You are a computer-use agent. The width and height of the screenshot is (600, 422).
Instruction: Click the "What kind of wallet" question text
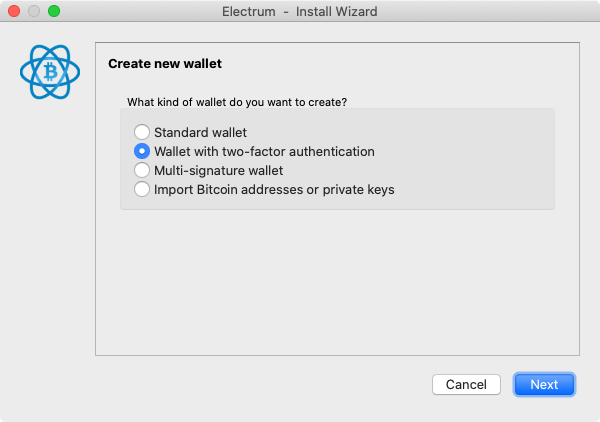[237, 102]
